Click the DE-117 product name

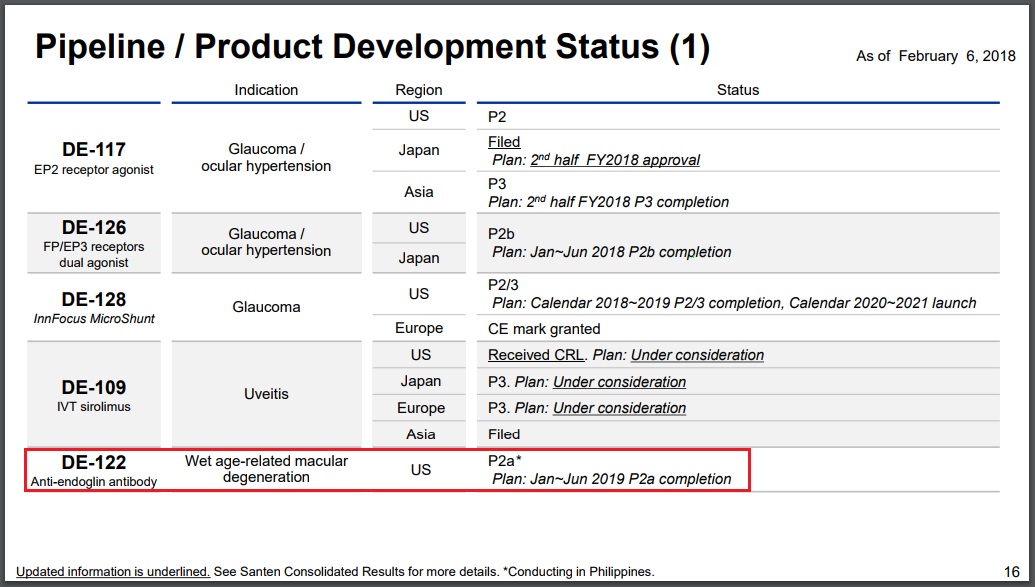(x=94, y=150)
